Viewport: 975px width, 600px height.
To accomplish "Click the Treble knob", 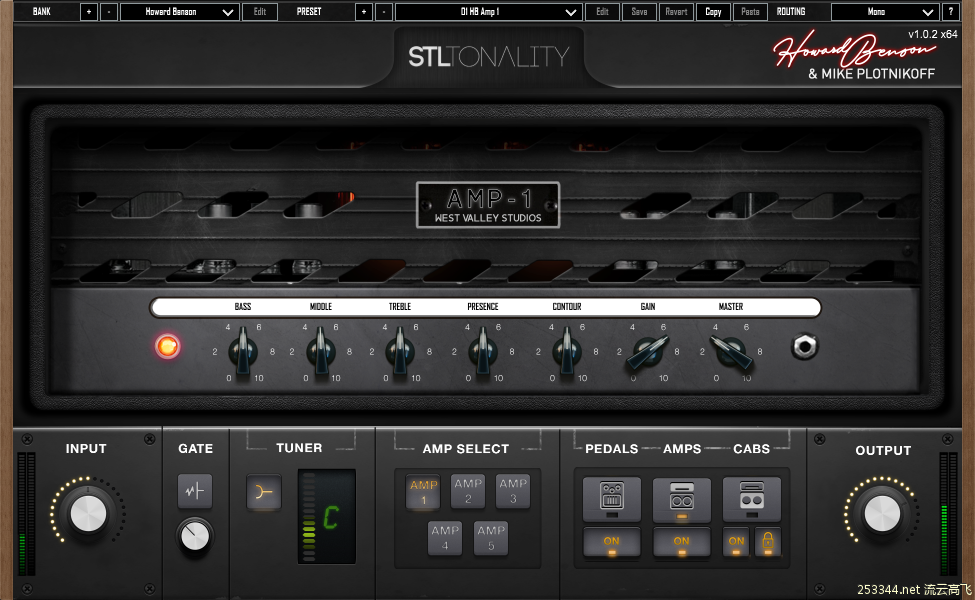I will (x=400, y=352).
